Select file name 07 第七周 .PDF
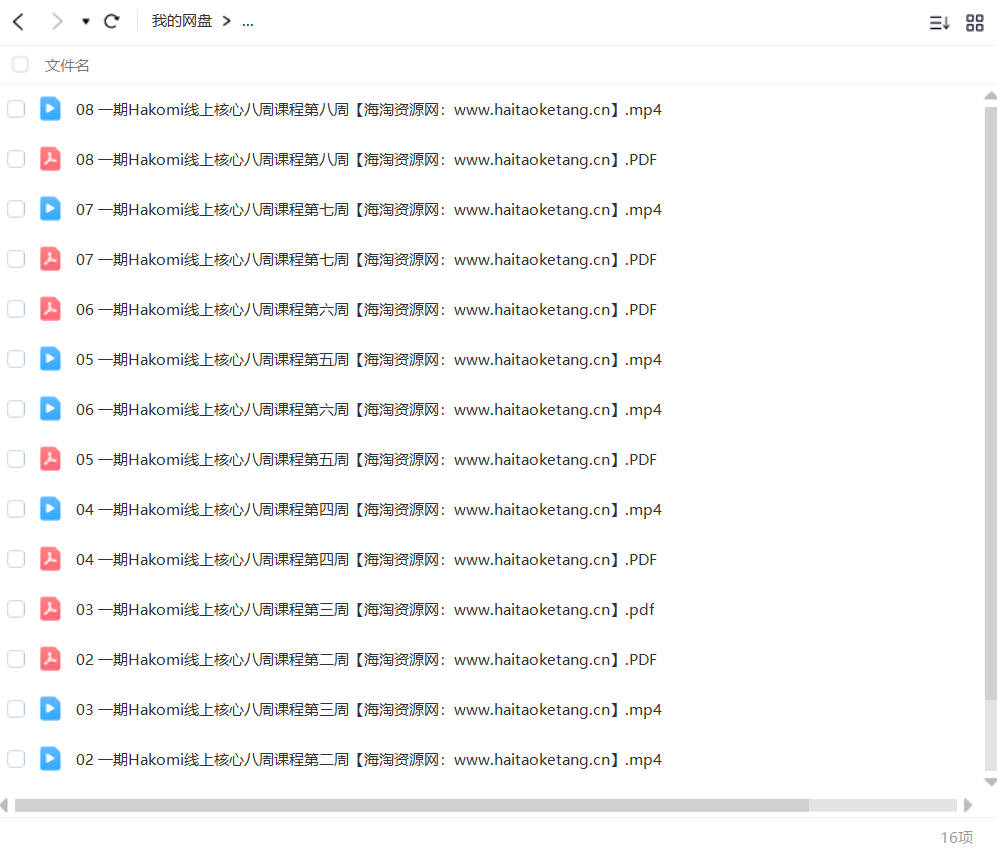Screen dimensions: 997x854 coord(366,259)
